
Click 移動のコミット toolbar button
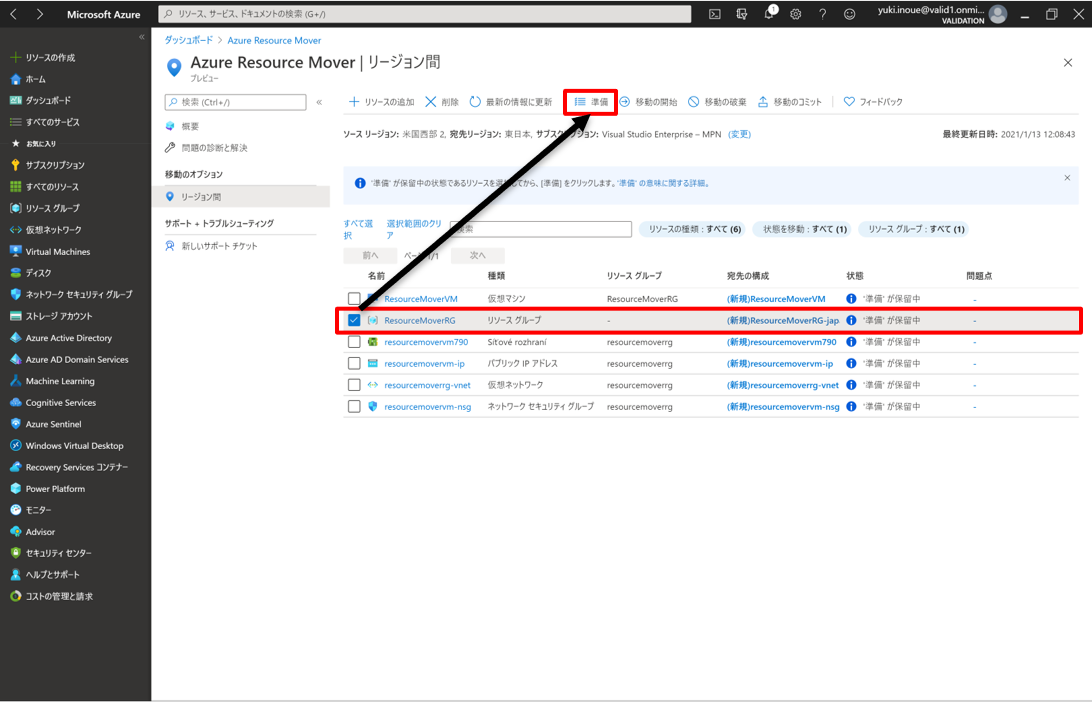coord(789,102)
